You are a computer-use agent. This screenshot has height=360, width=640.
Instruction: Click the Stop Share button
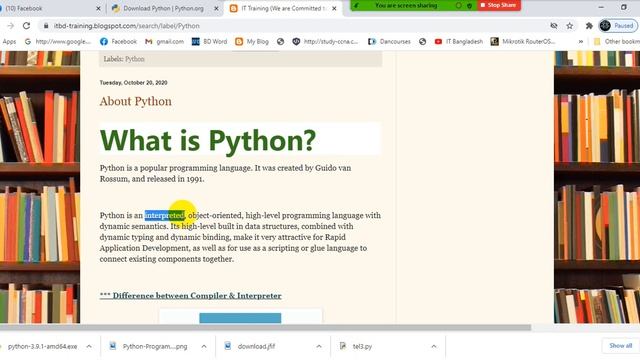pos(499,5)
